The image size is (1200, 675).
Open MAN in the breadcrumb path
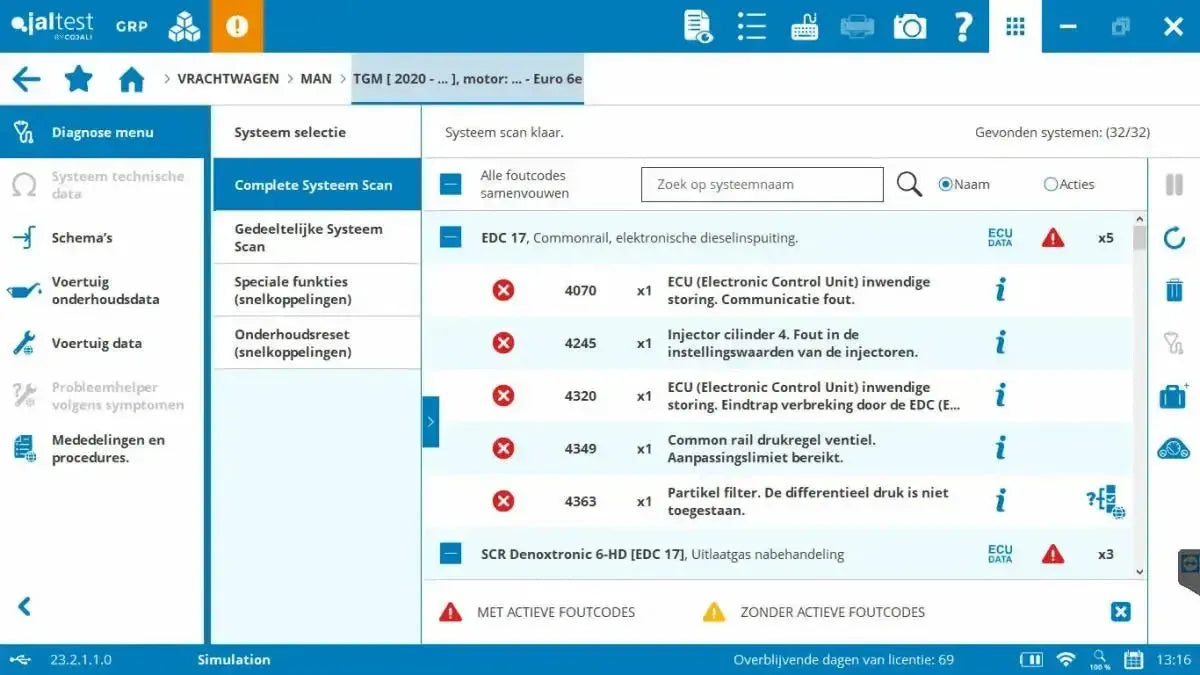coord(316,78)
